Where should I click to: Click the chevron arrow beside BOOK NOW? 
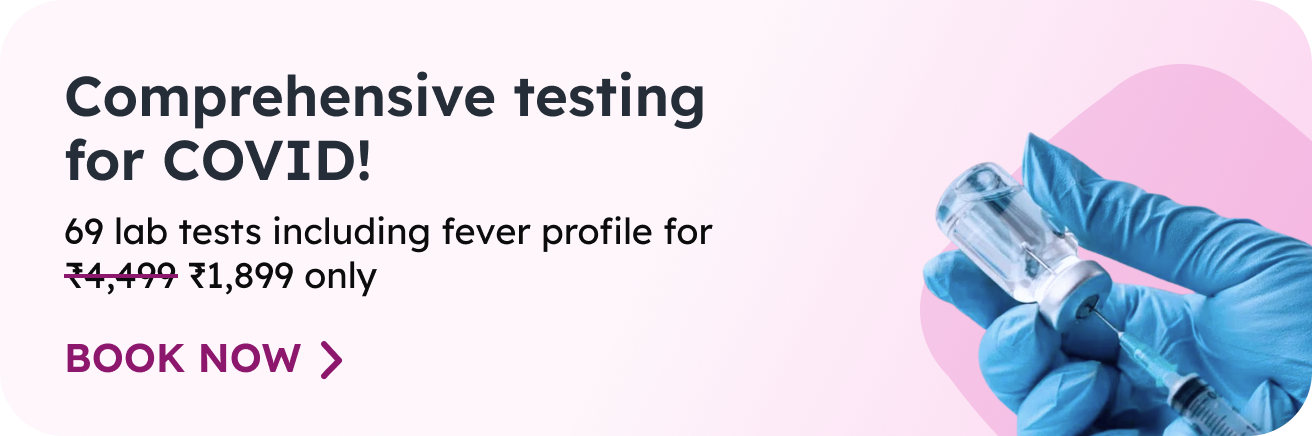332,360
